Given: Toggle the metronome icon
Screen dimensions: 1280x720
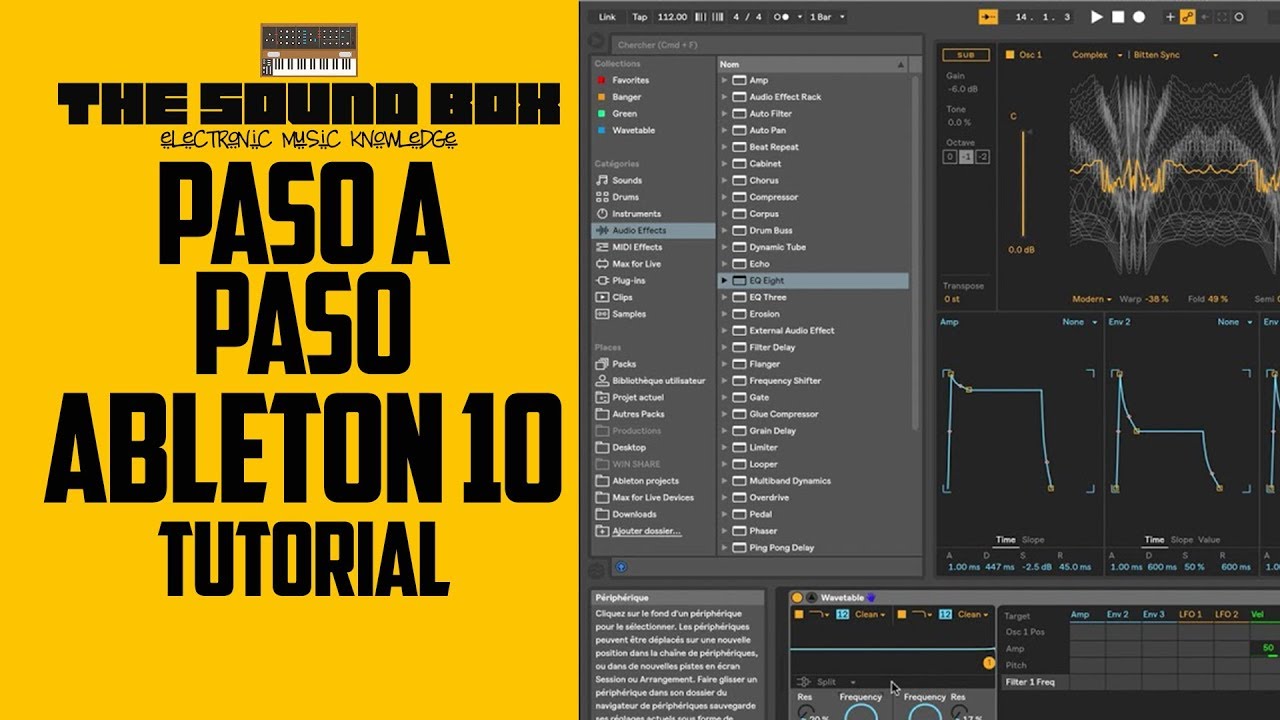Looking at the screenshot, I should click(x=782, y=17).
